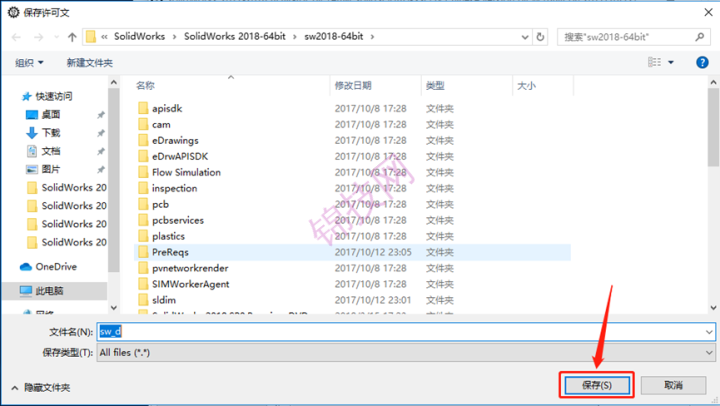720x406 pixels.
Task: Open recent locations dropdown arrow
Action: click(56, 37)
